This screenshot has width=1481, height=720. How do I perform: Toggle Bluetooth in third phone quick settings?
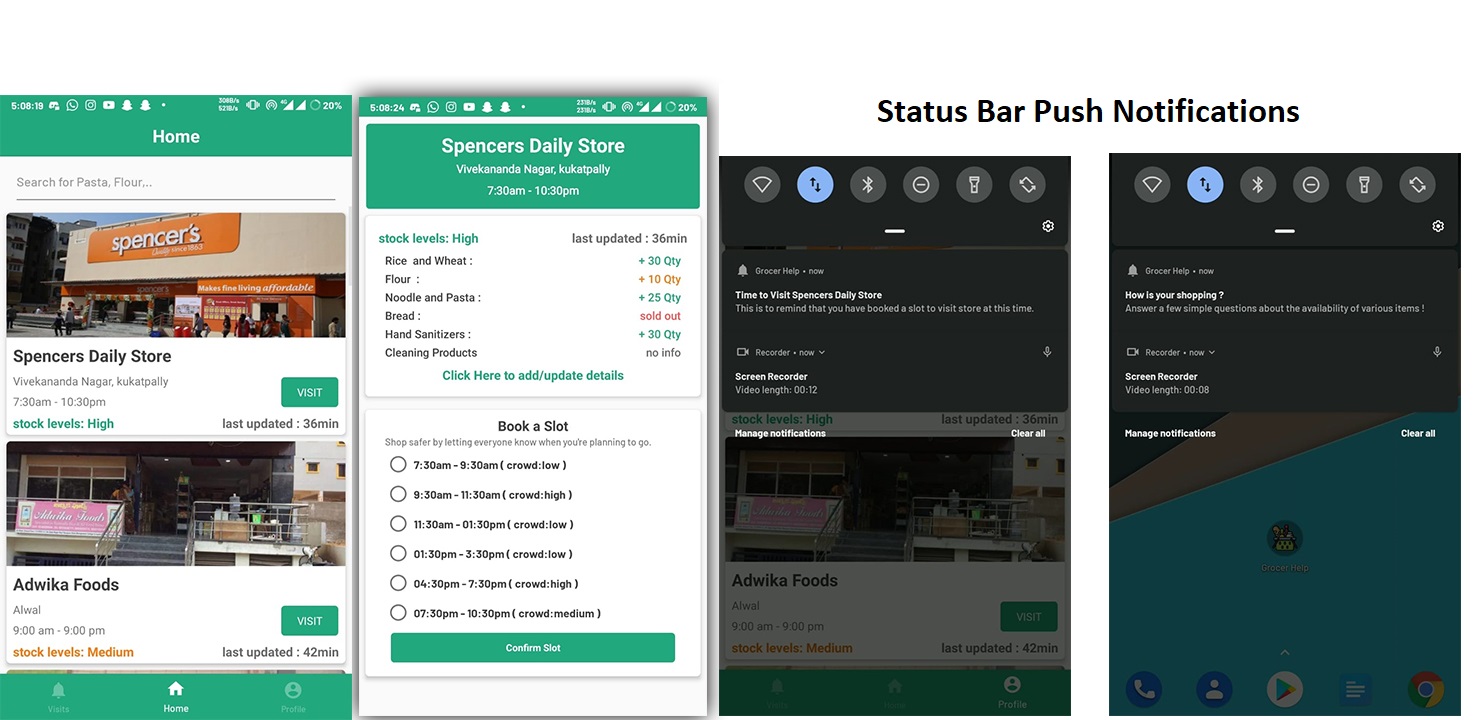[868, 184]
